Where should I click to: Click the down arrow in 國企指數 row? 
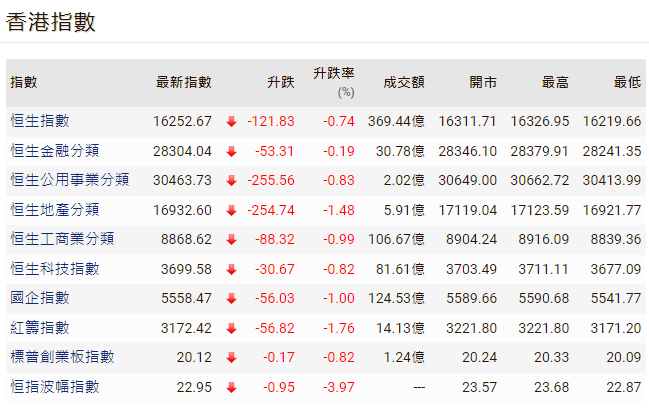pos(231,299)
